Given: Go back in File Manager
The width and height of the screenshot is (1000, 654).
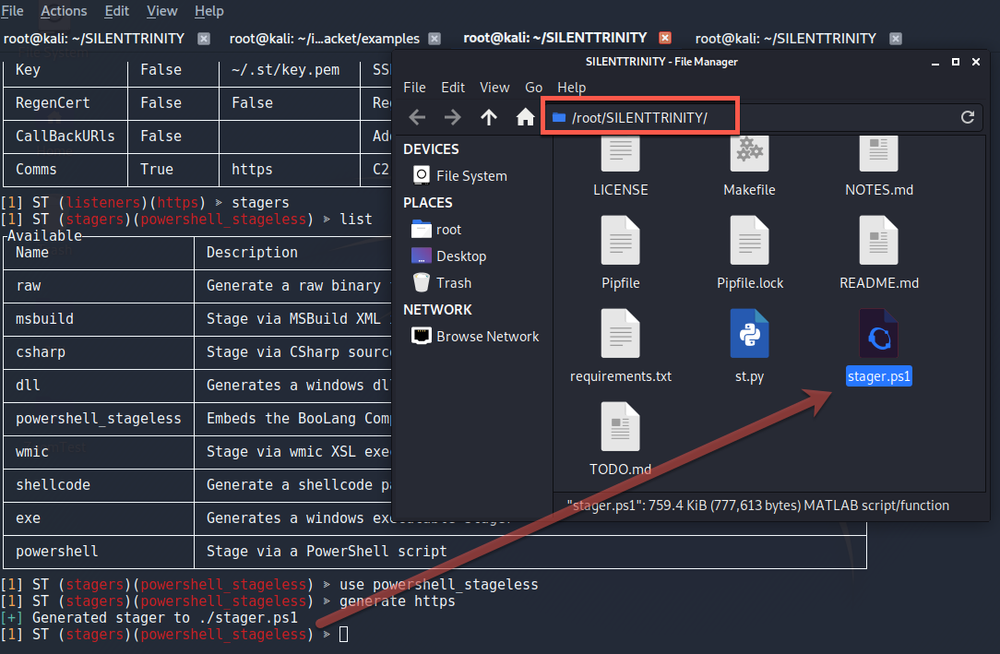Looking at the screenshot, I should [x=417, y=117].
